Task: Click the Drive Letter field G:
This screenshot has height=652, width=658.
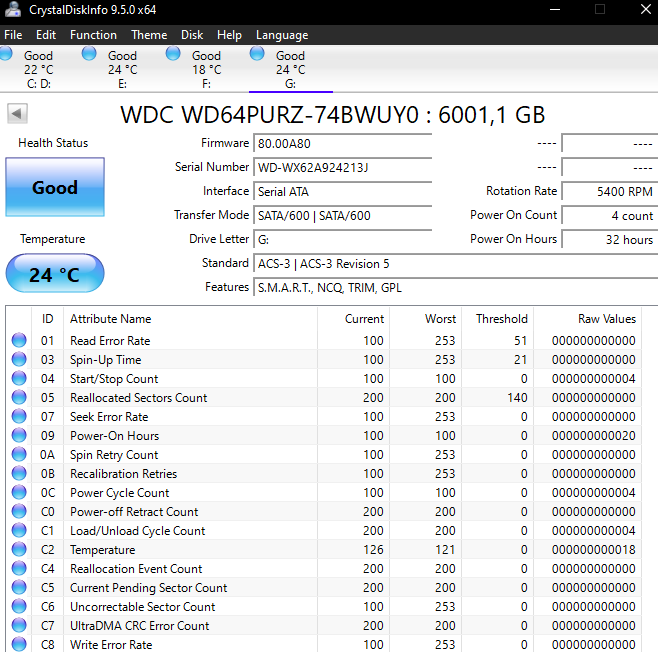Action: pyautogui.click(x=342, y=239)
